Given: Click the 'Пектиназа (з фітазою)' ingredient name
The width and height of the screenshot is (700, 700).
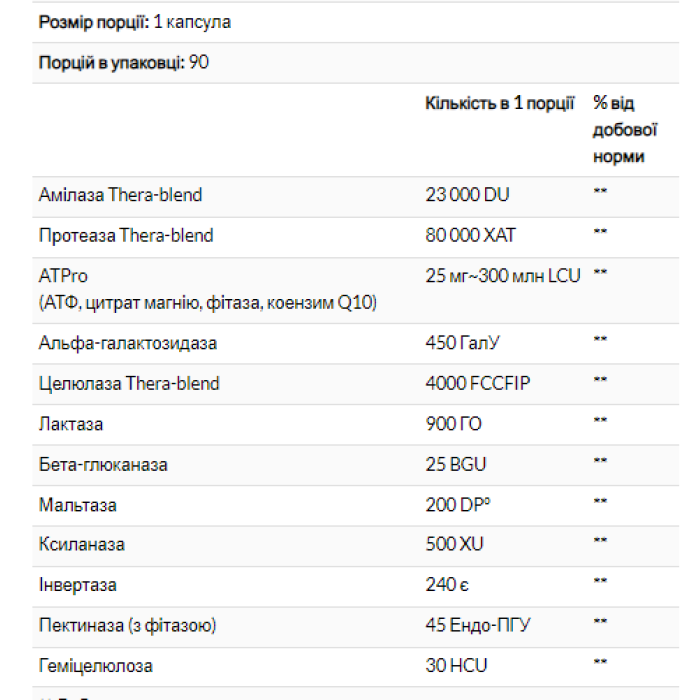Looking at the screenshot, I should point(127,625).
